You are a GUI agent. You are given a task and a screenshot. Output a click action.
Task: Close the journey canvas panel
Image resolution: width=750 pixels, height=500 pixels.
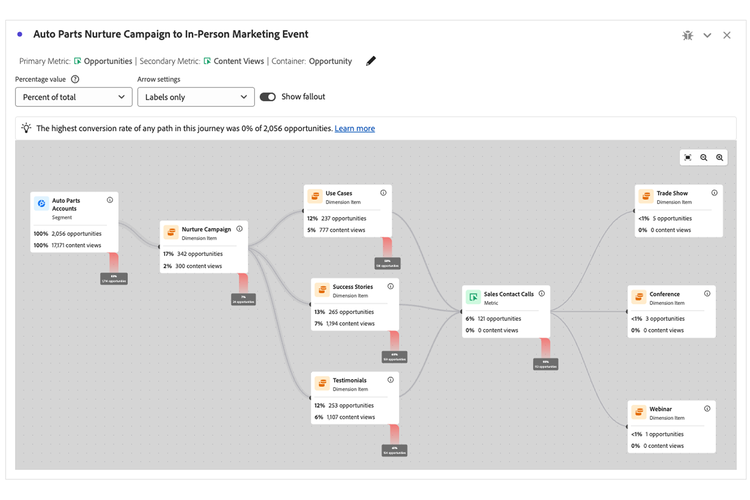[x=727, y=35]
